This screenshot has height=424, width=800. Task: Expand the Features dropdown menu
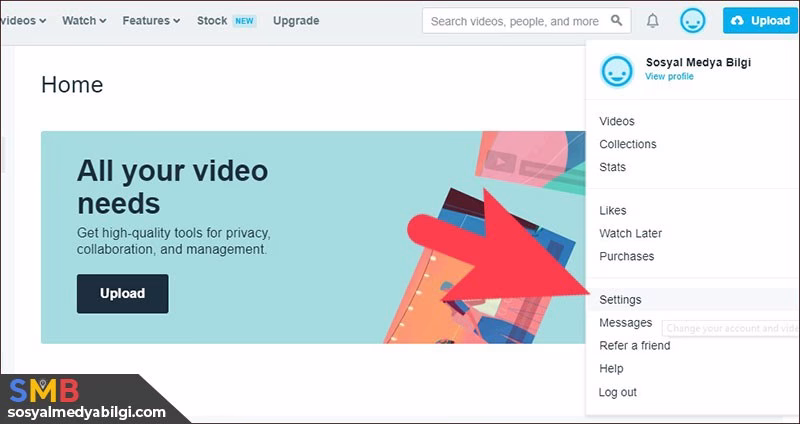point(151,21)
